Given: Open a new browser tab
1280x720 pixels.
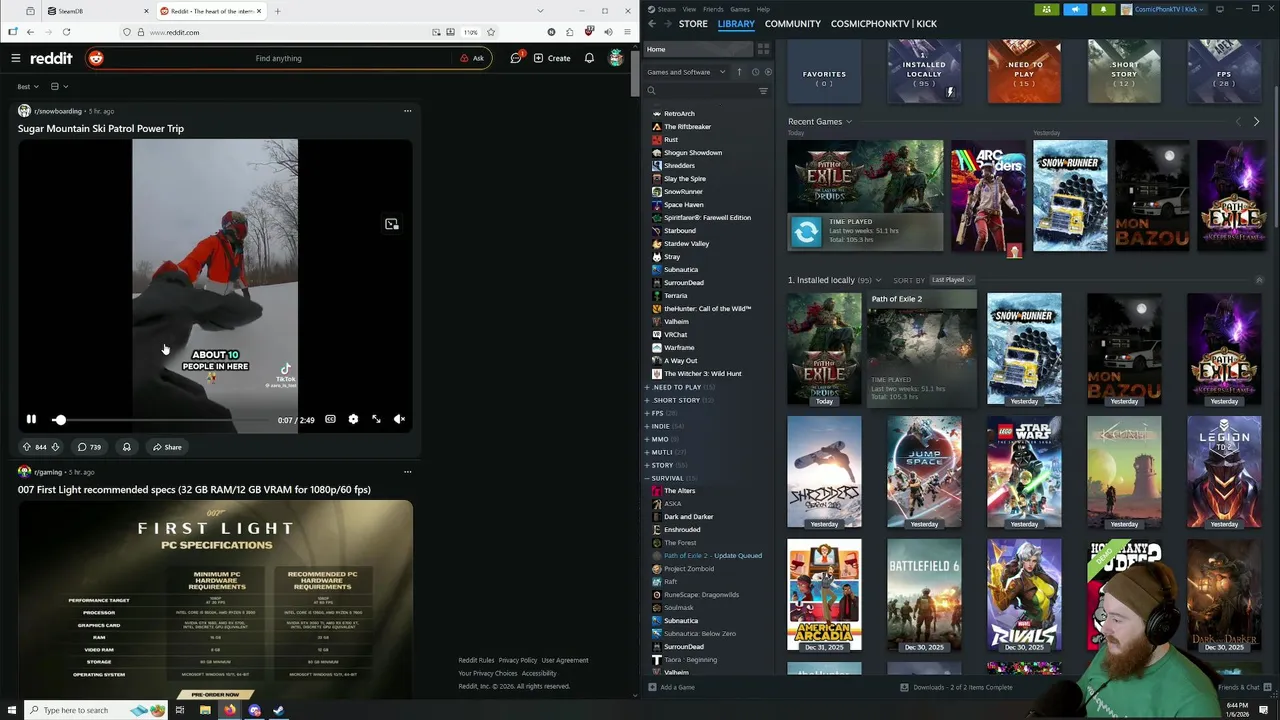Looking at the screenshot, I should (x=277, y=11).
